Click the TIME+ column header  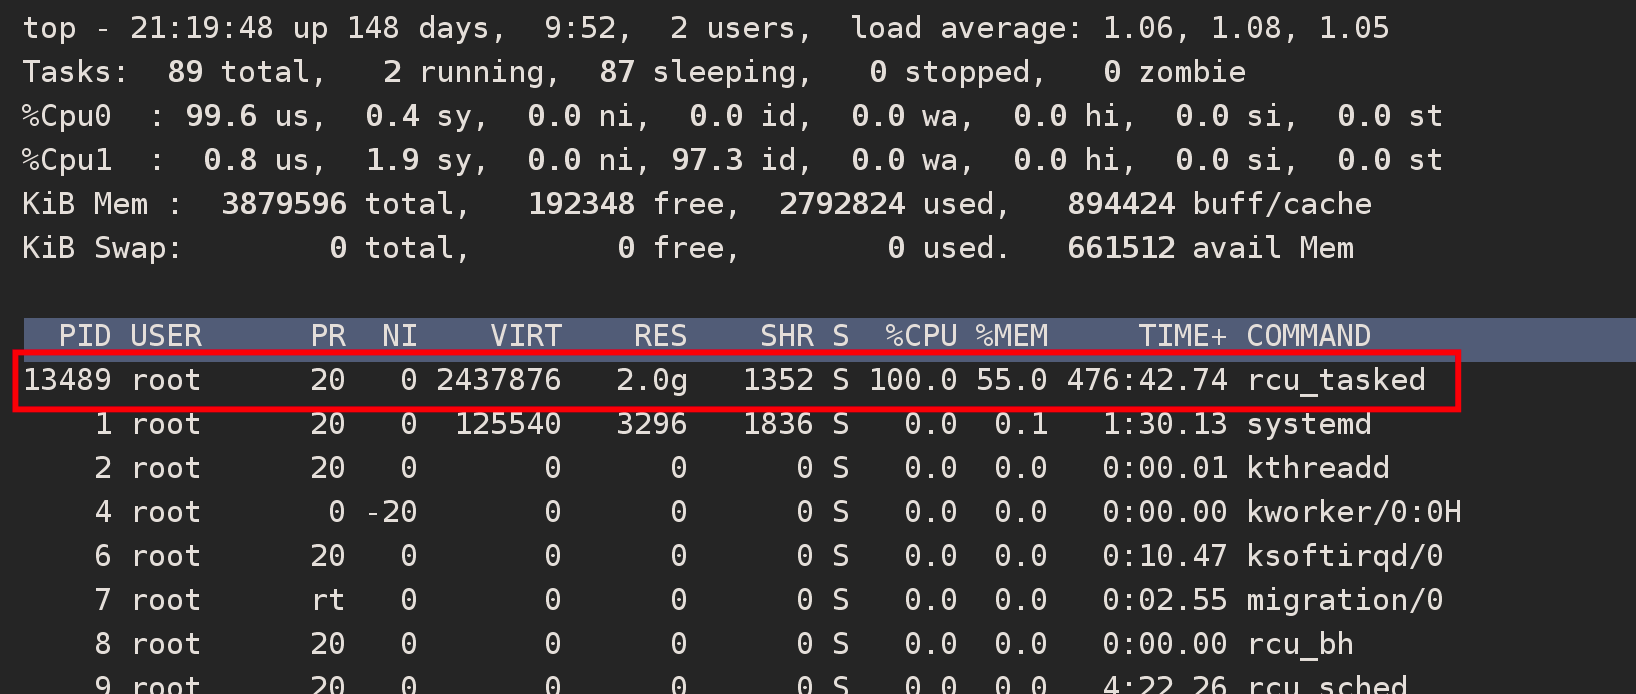(1182, 336)
